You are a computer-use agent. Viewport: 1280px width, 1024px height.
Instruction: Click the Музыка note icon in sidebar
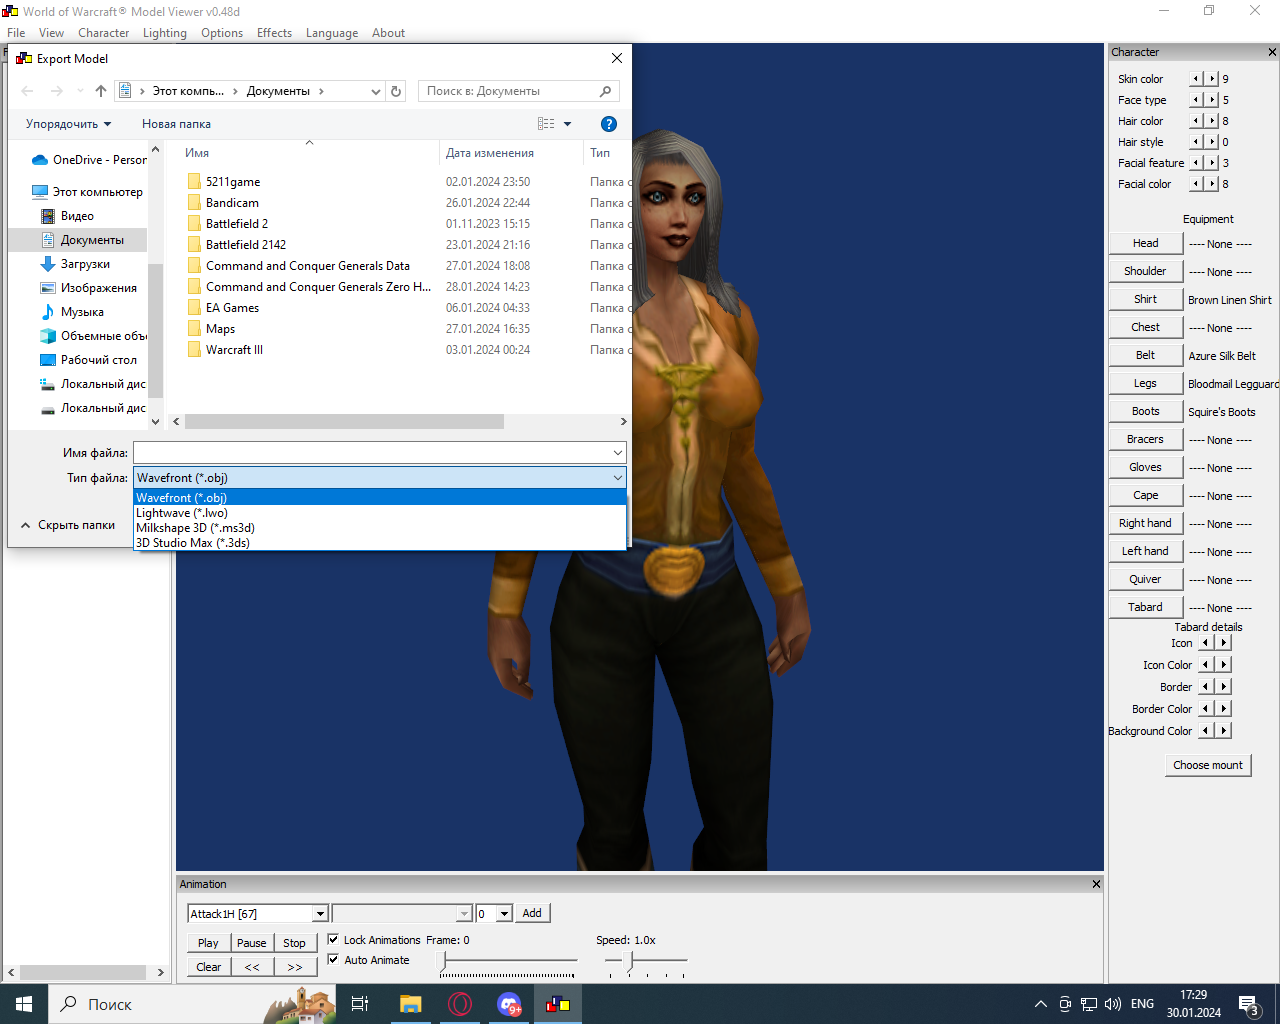click(x=48, y=312)
